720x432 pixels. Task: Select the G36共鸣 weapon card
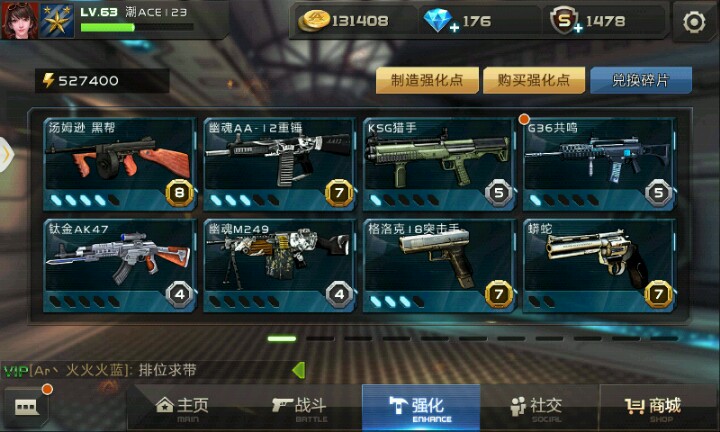point(599,164)
